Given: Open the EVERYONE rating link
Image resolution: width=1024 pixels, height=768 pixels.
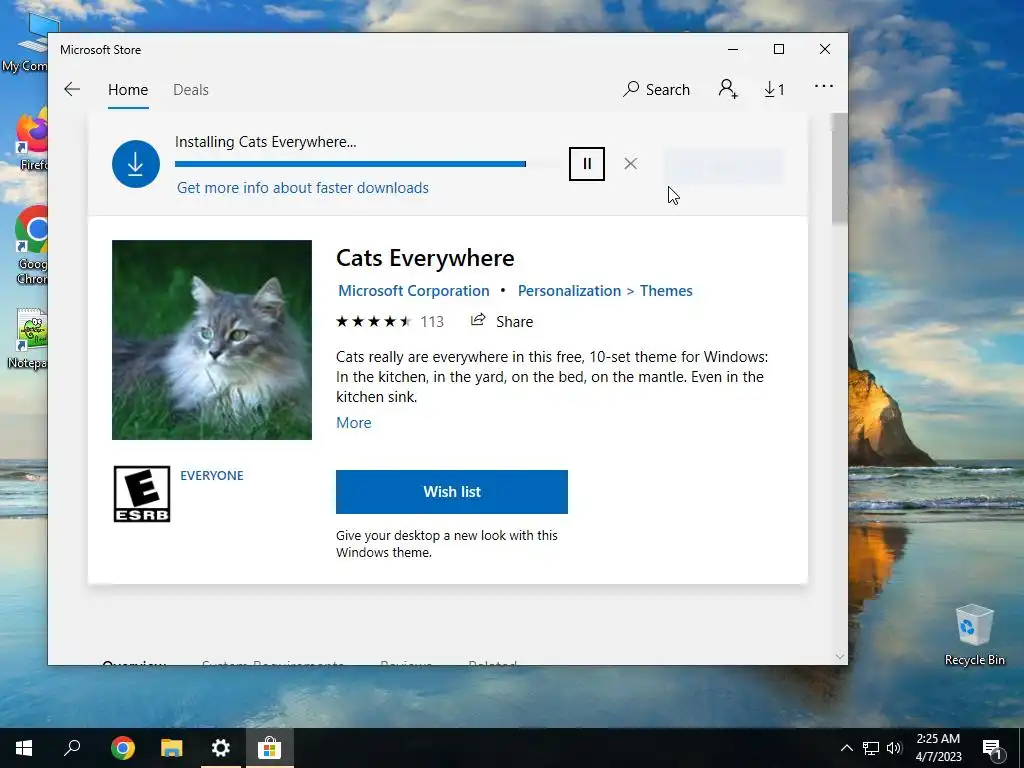Looking at the screenshot, I should [212, 475].
